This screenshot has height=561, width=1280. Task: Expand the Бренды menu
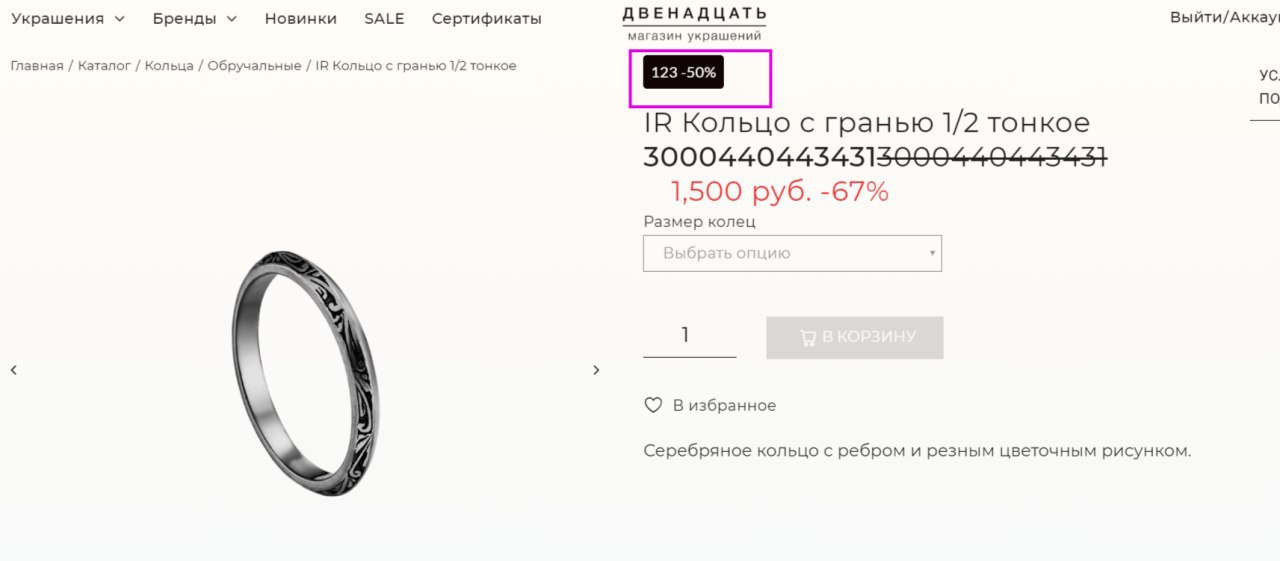195,19
